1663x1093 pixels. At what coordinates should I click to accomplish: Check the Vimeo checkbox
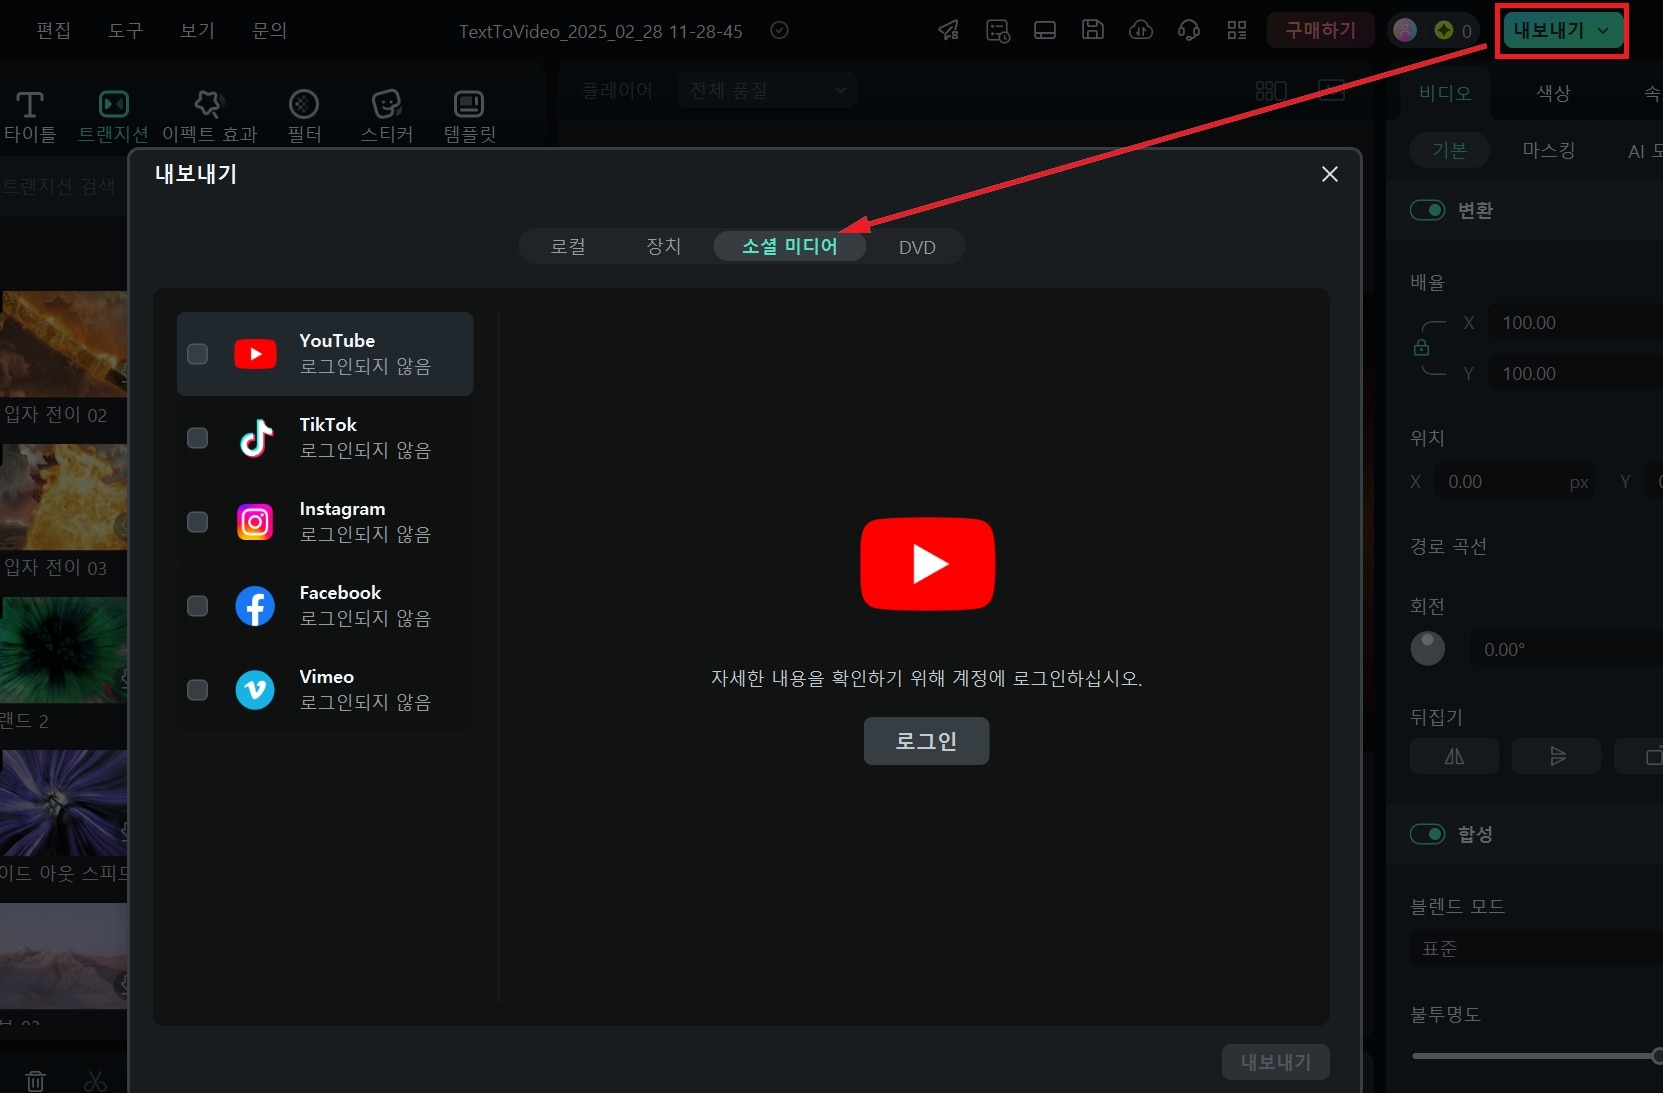click(198, 690)
